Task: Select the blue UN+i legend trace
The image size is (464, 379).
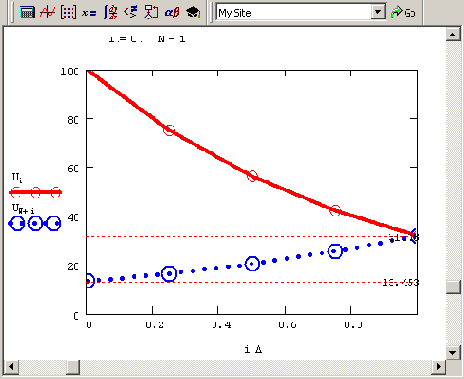Action: coord(35,223)
